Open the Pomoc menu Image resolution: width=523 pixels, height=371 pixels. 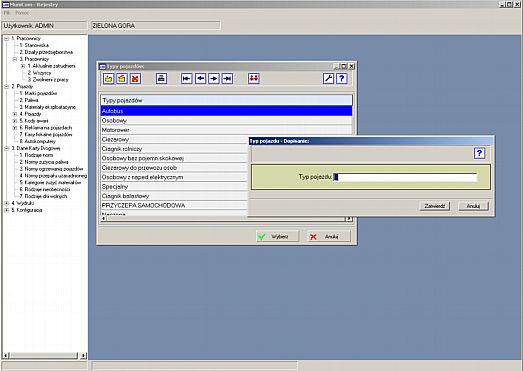tap(22, 13)
